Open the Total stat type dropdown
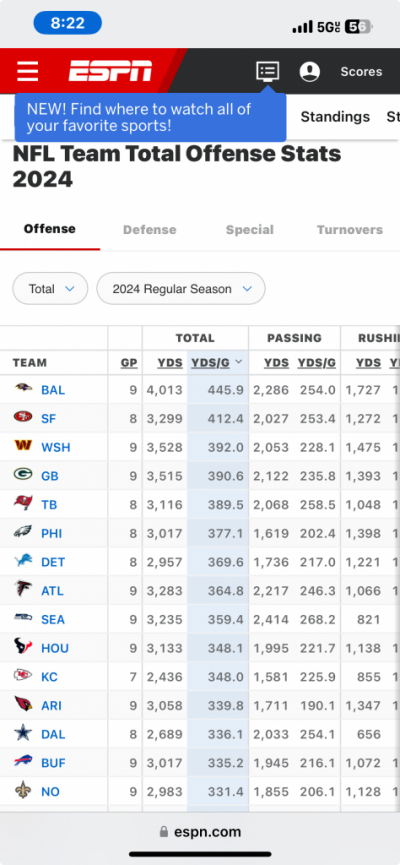The width and height of the screenshot is (400, 865). pos(50,289)
